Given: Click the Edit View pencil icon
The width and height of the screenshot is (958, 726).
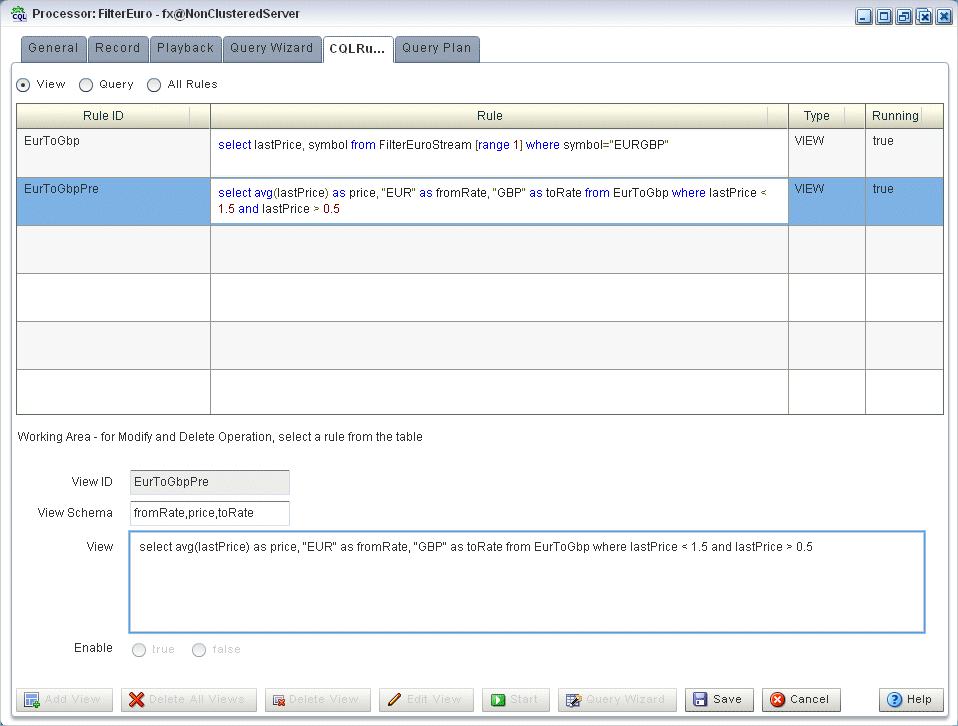Looking at the screenshot, I should coord(395,700).
